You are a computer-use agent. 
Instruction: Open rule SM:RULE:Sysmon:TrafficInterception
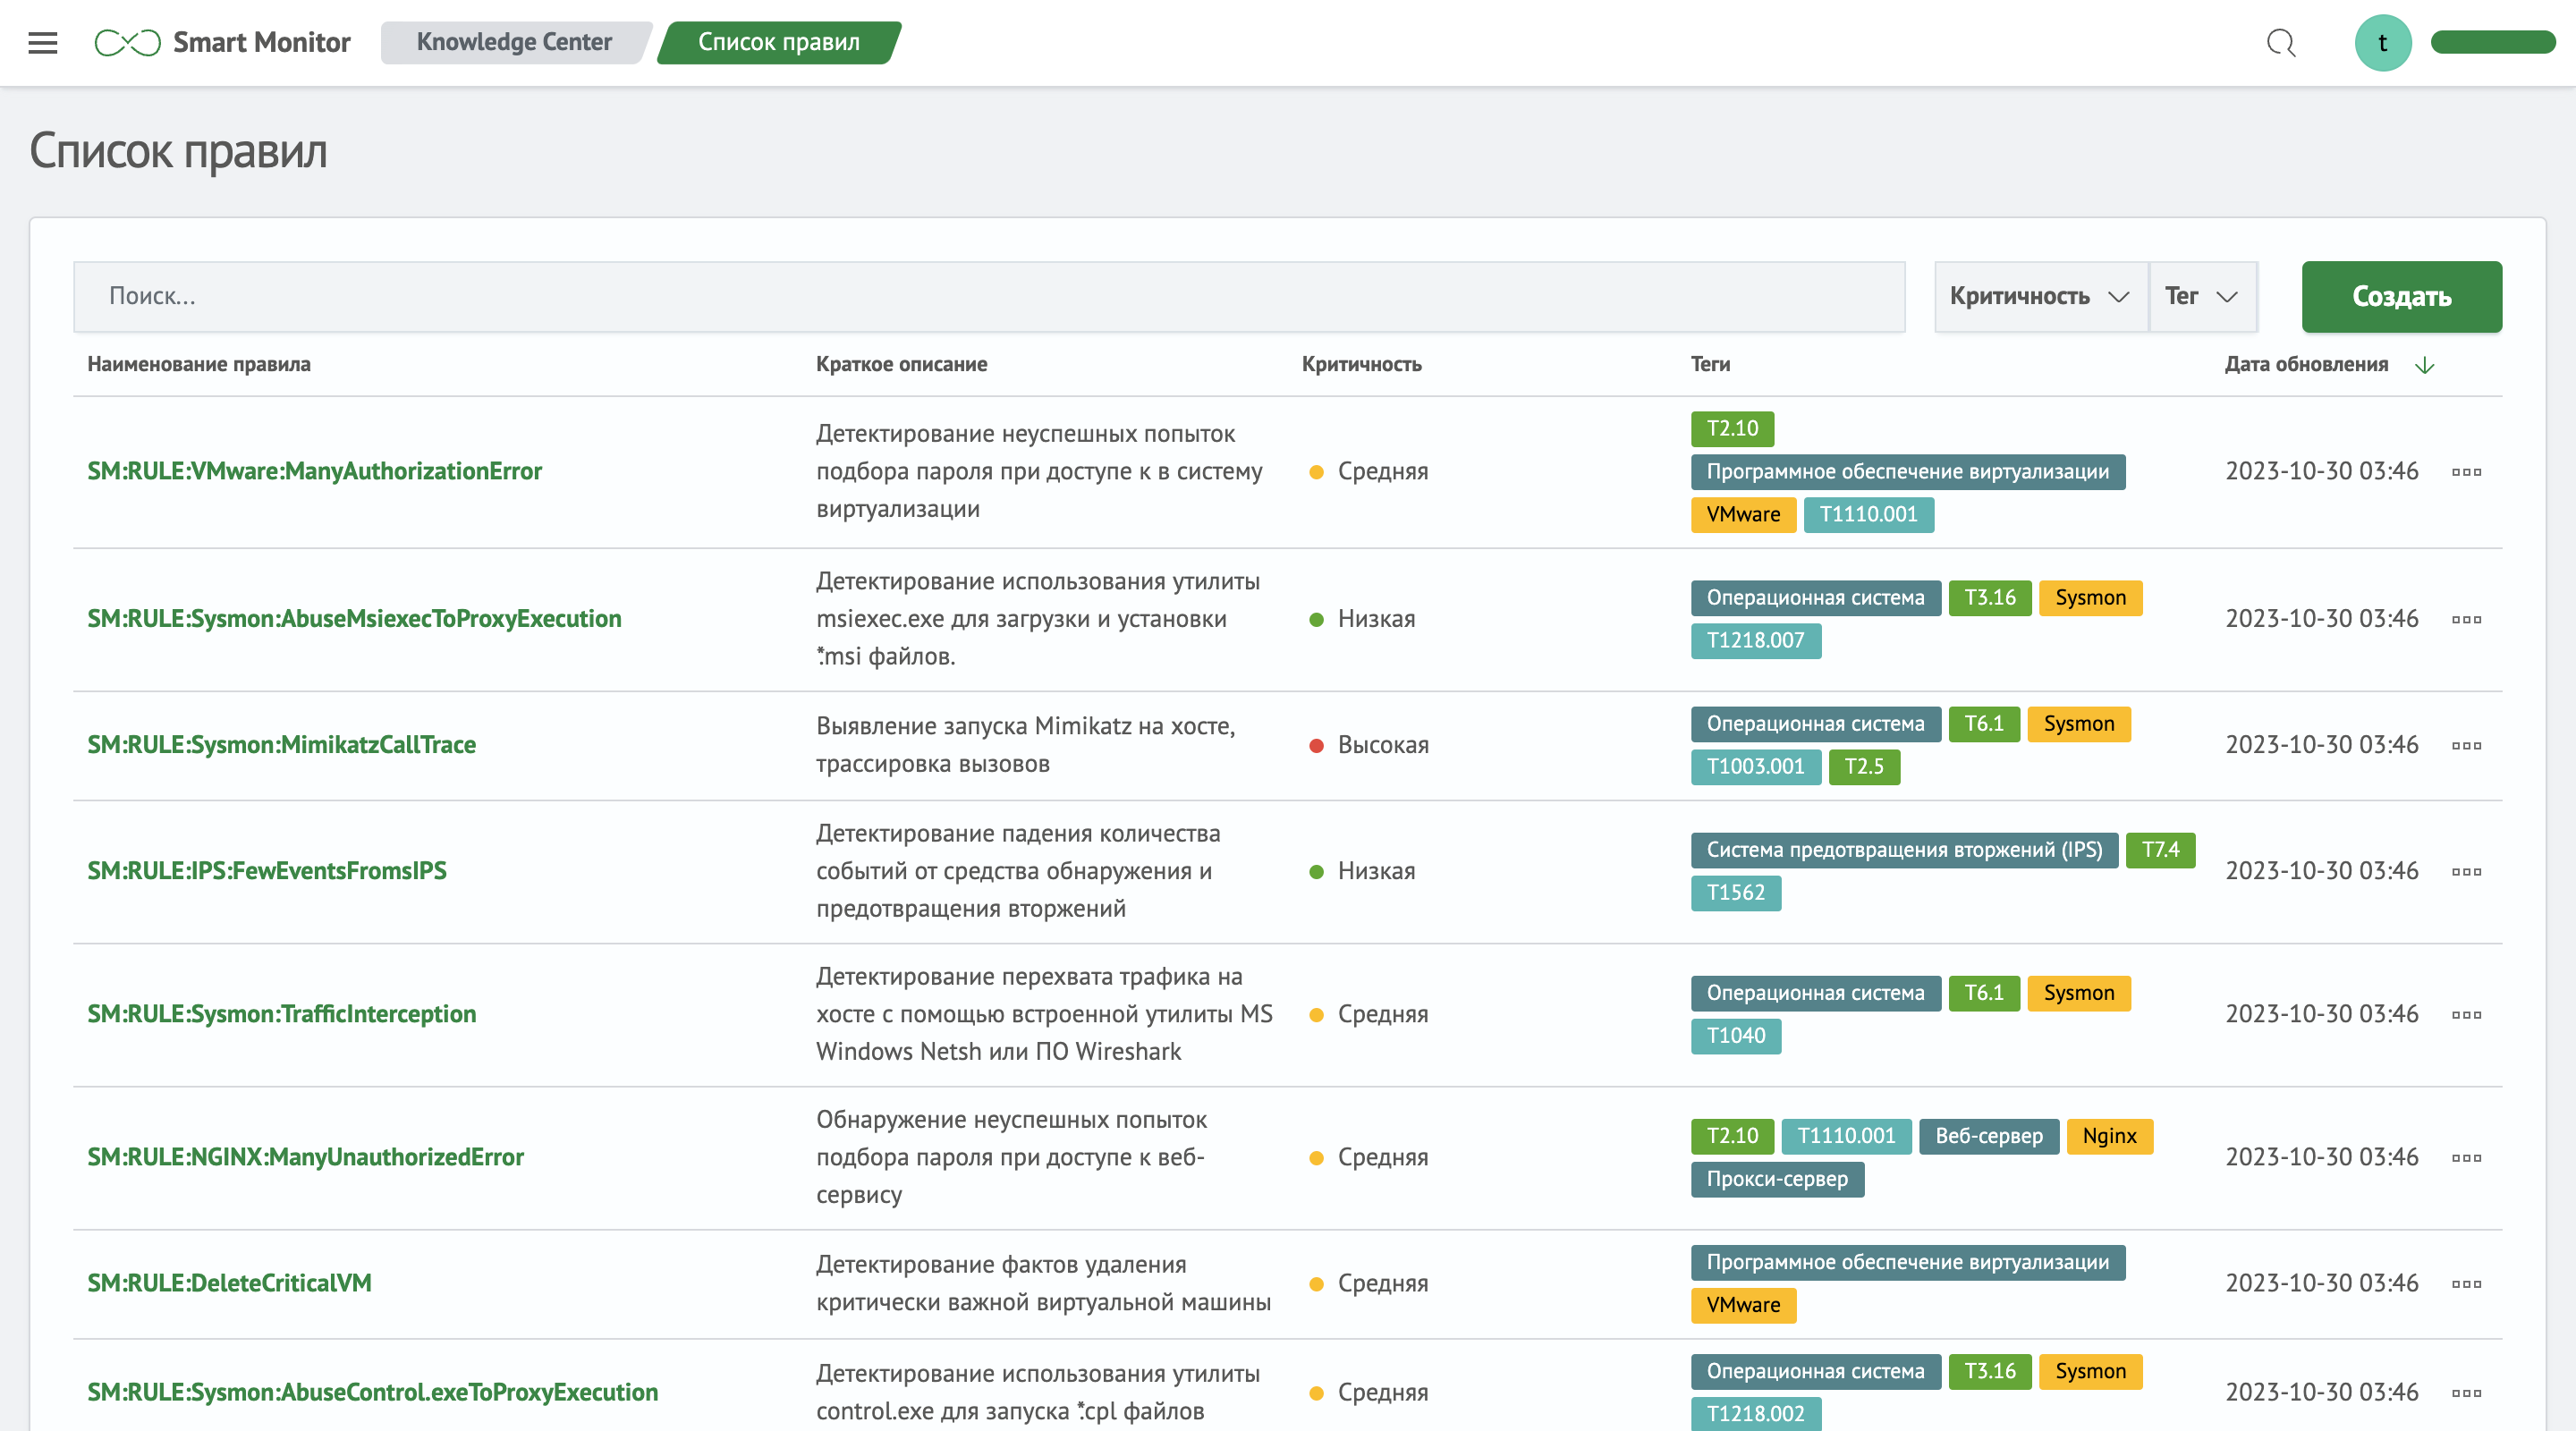(281, 1014)
